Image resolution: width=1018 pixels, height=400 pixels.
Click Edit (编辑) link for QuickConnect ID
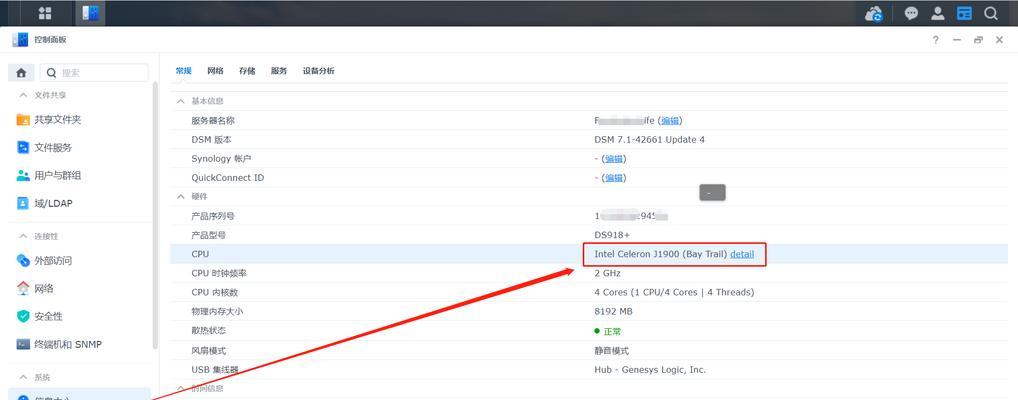pyautogui.click(x=614, y=178)
